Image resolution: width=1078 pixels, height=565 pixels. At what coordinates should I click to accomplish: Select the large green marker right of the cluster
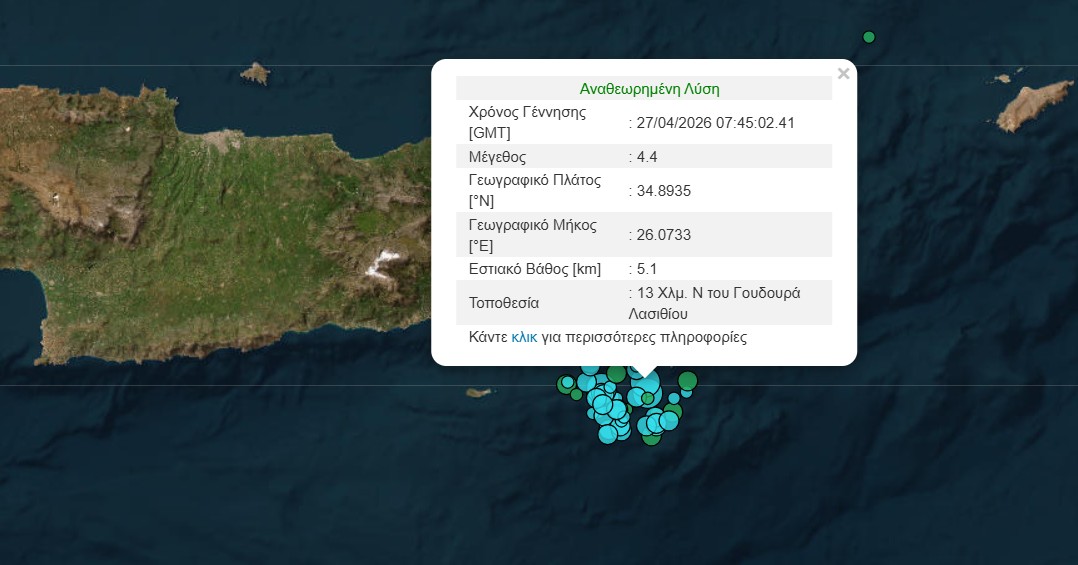[x=687, y=380]
